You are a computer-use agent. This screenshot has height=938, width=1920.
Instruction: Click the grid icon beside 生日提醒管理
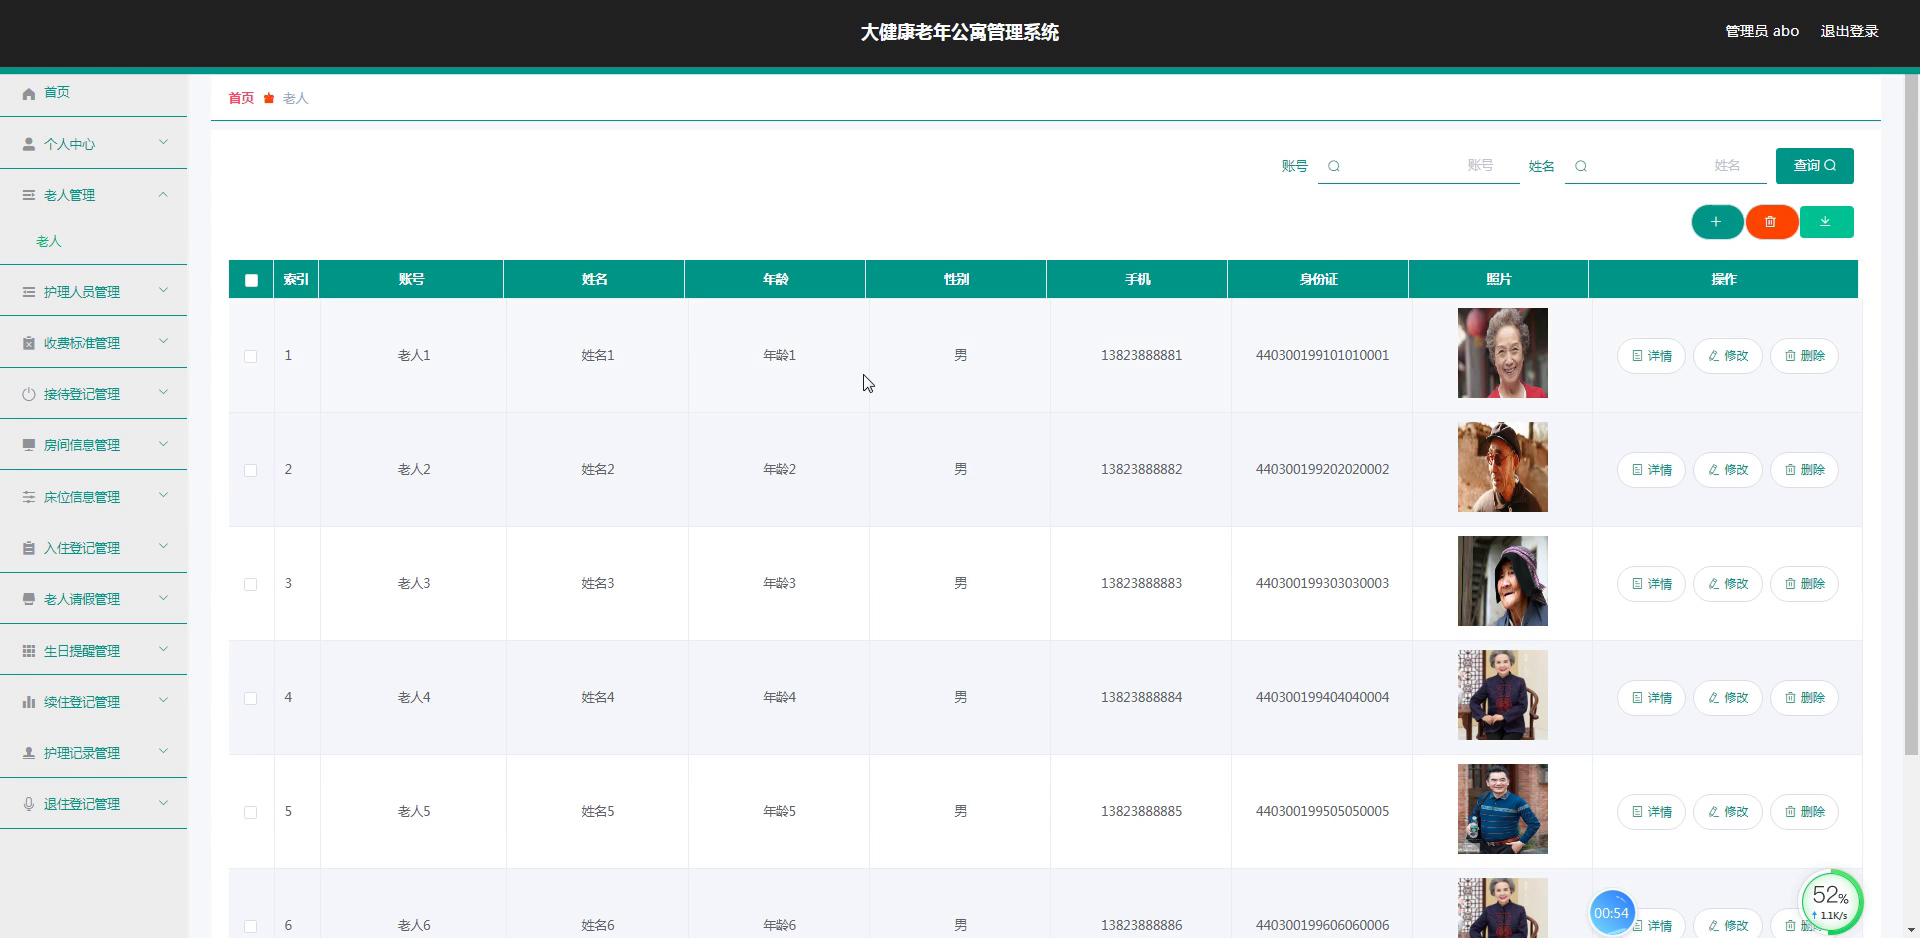[29, 651]
